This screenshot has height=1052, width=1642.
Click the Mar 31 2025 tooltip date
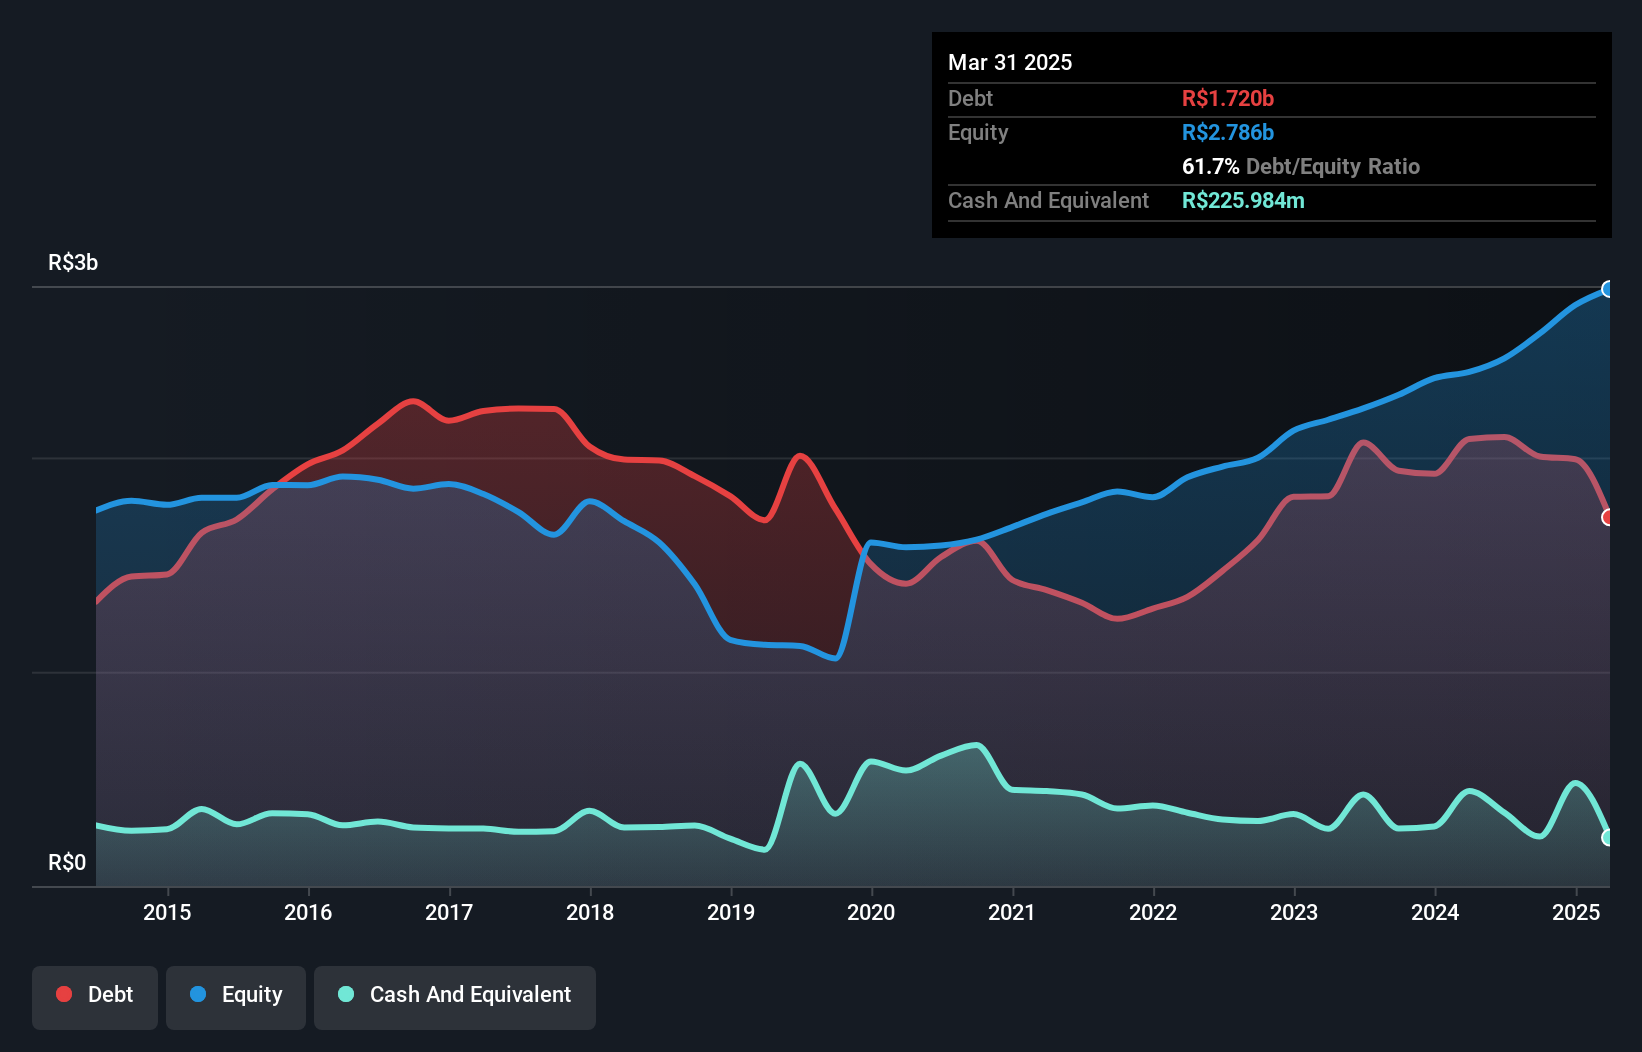point(1010,62)
